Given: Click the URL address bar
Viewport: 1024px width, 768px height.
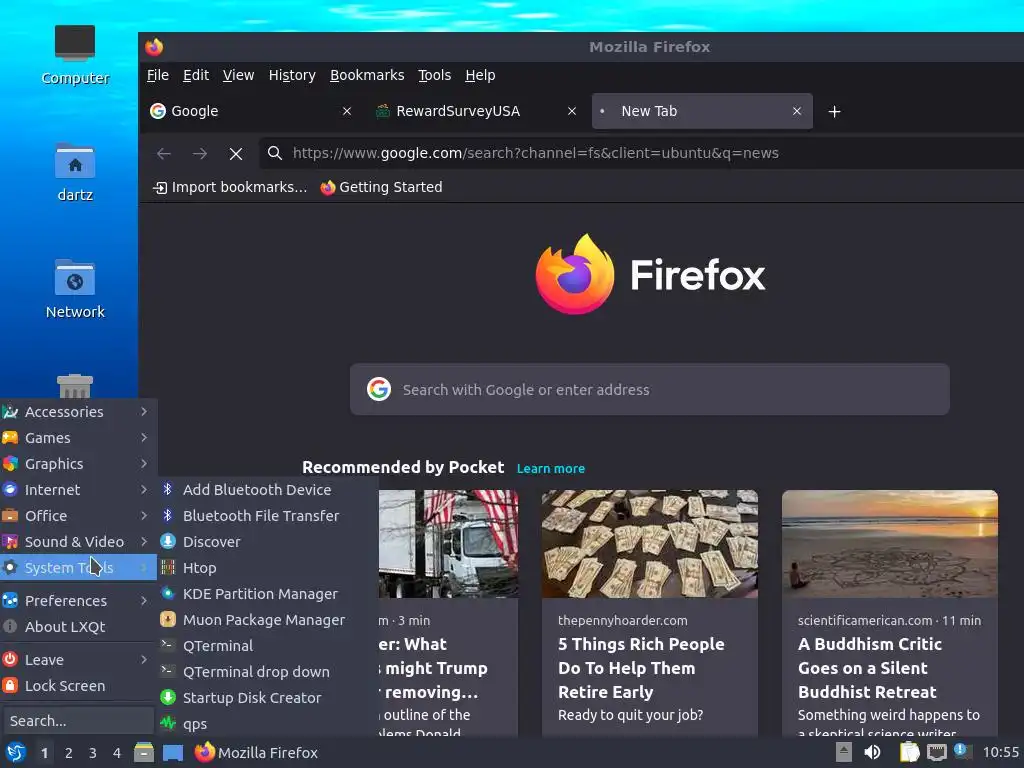Looking at the screenshot, I should (641, 153).
